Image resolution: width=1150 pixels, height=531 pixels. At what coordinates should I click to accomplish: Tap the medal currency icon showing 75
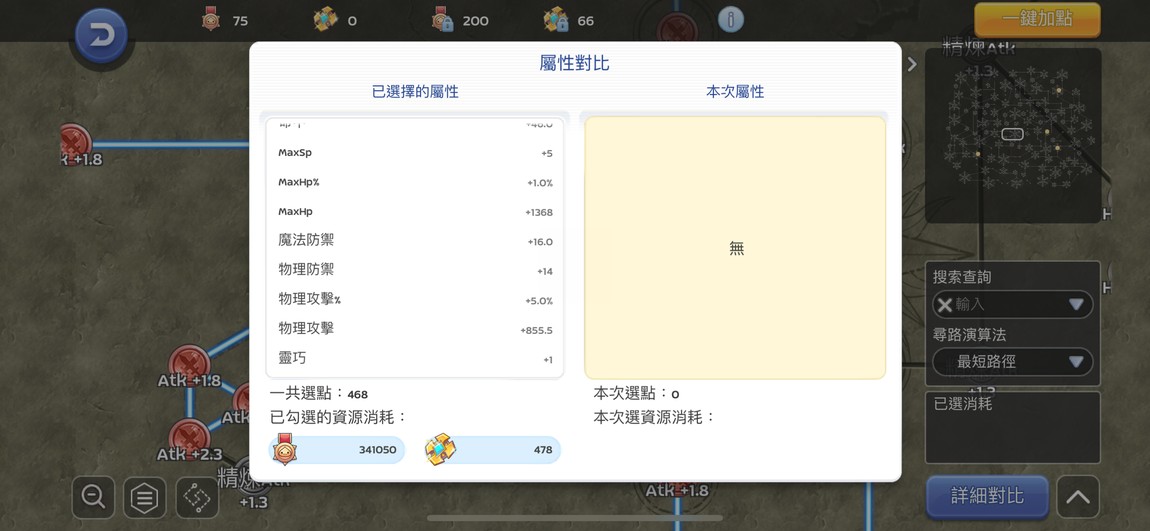211,19
